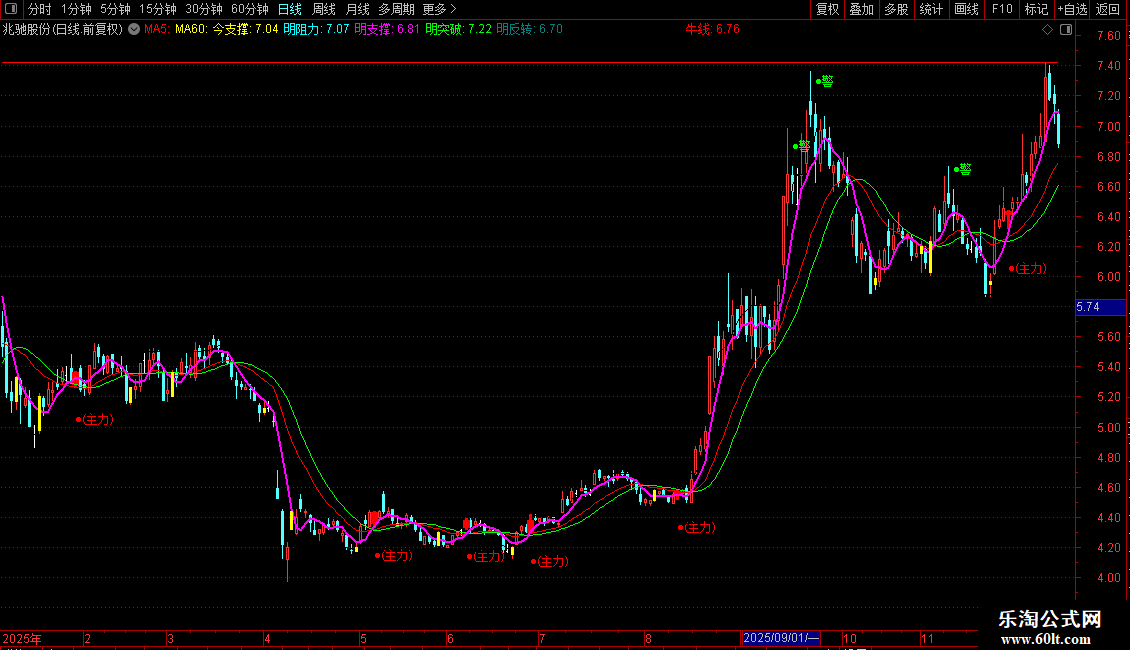Add stock with +自选 button

(1072, 9)
